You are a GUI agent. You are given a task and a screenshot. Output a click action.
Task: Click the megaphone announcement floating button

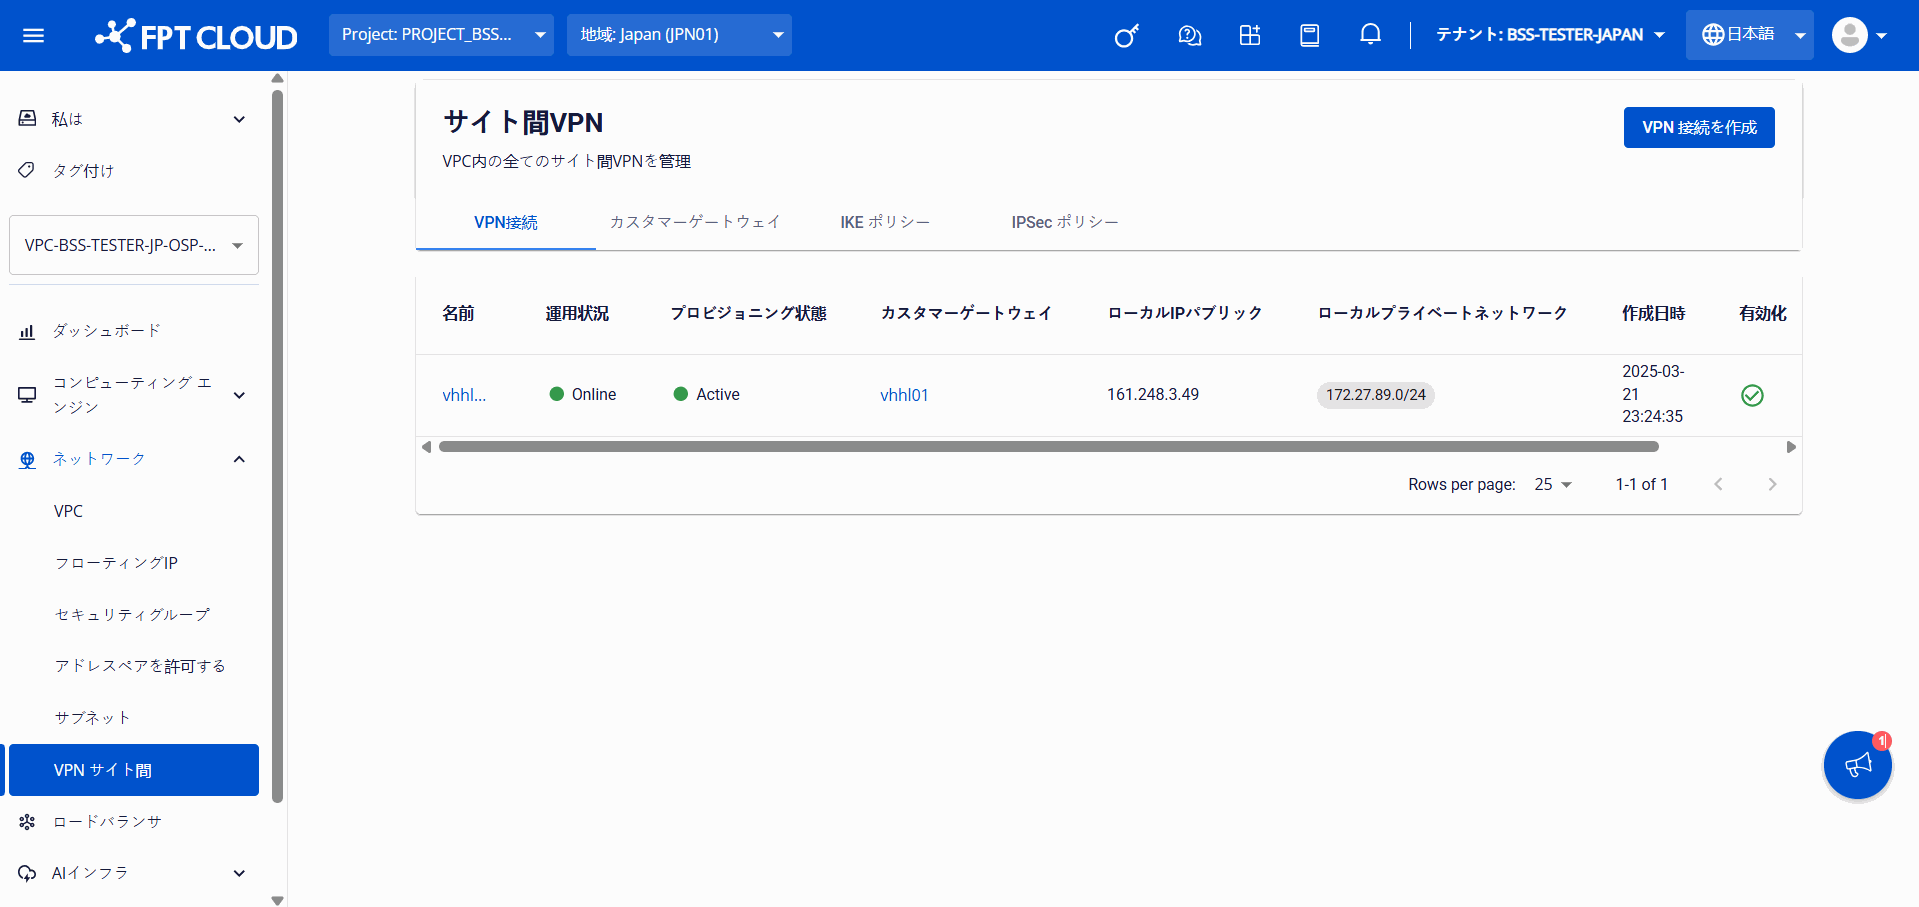click(1858, 765)
